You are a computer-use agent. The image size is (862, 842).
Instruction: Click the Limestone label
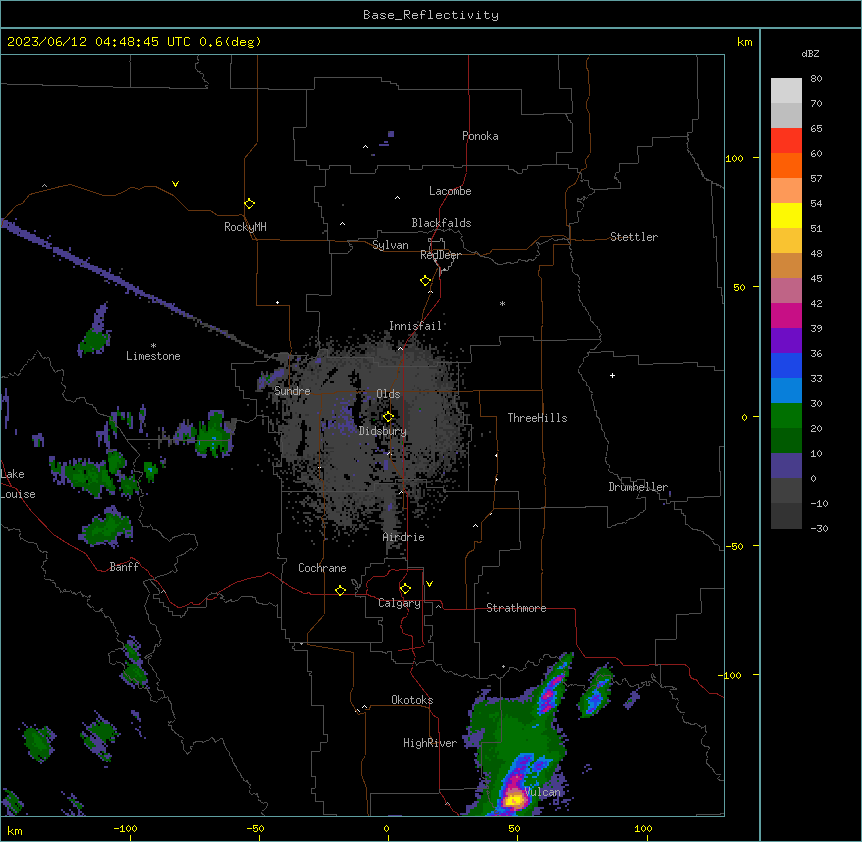tap(153, 356)
